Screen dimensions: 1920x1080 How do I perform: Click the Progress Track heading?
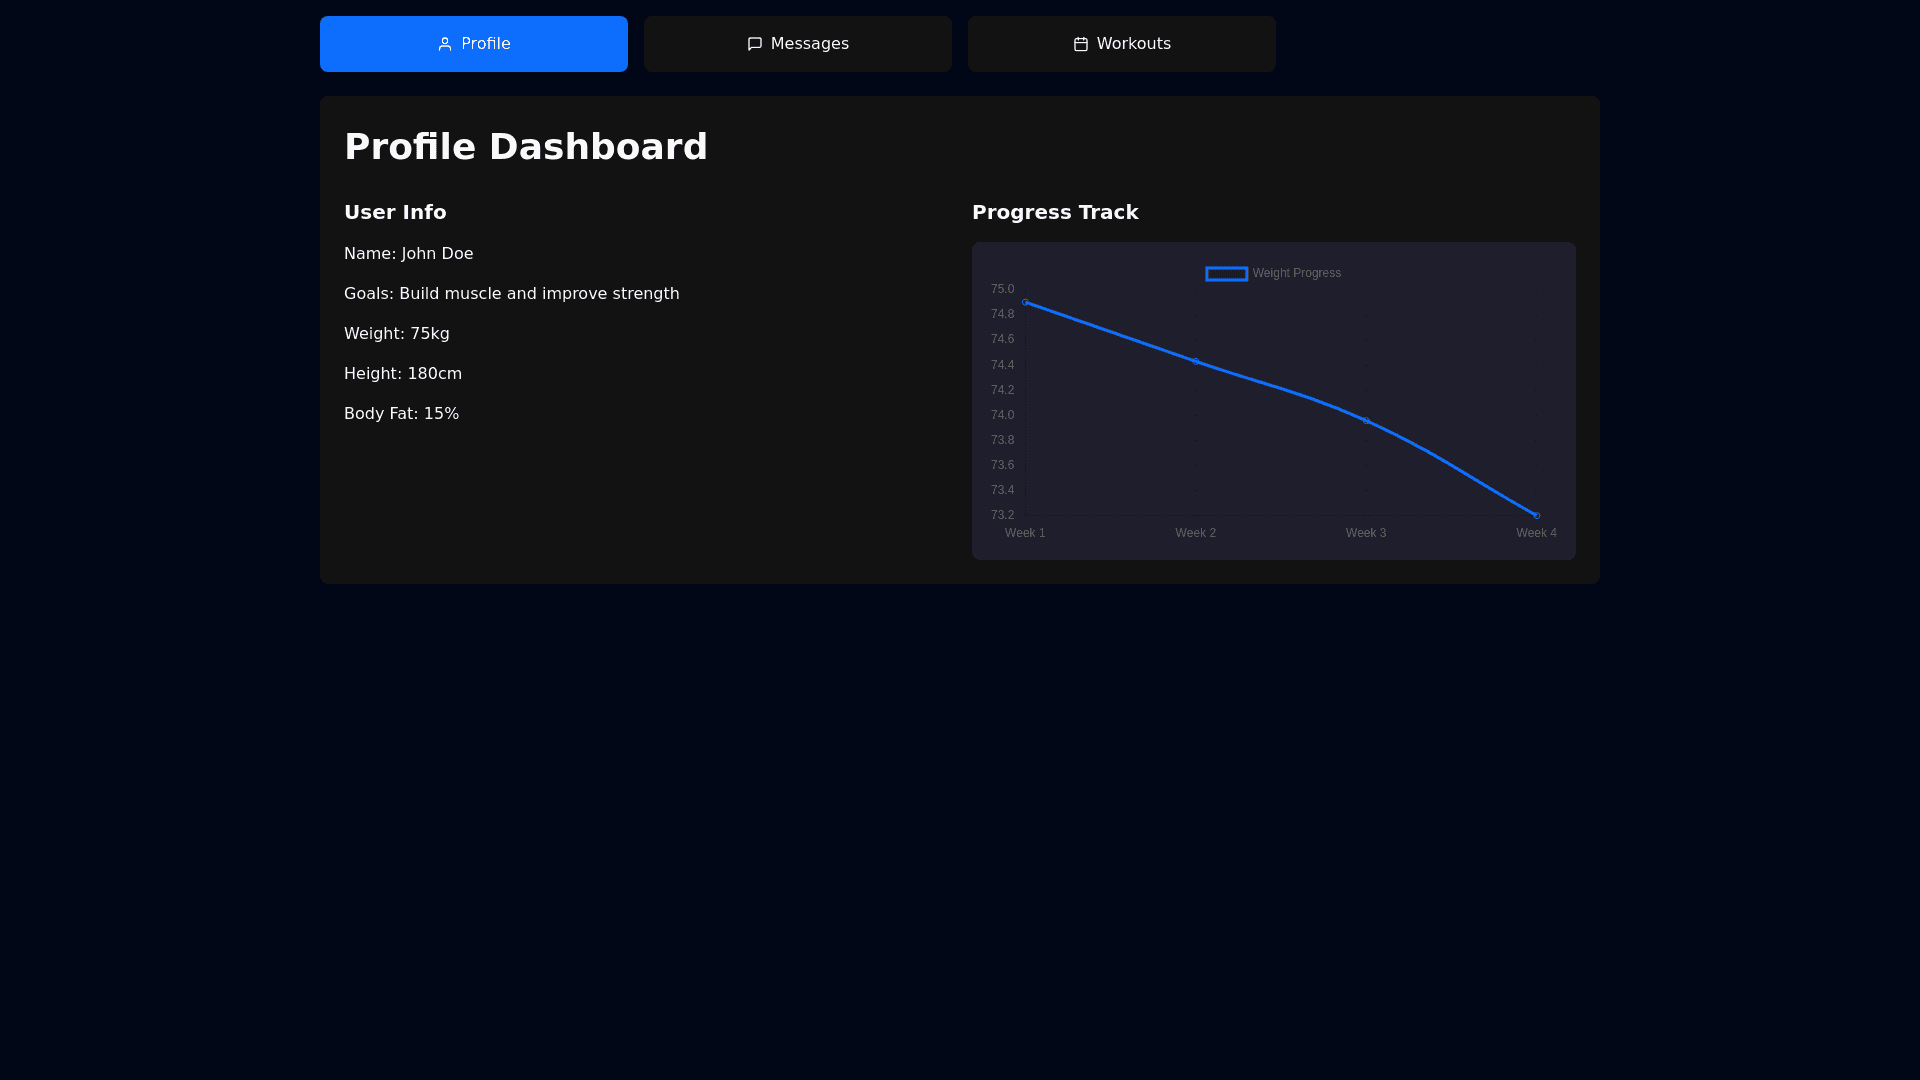pos(1055,212)
